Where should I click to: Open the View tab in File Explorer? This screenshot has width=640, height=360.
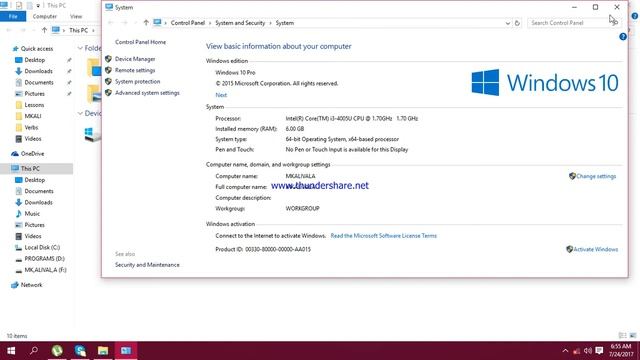[76, 16]
